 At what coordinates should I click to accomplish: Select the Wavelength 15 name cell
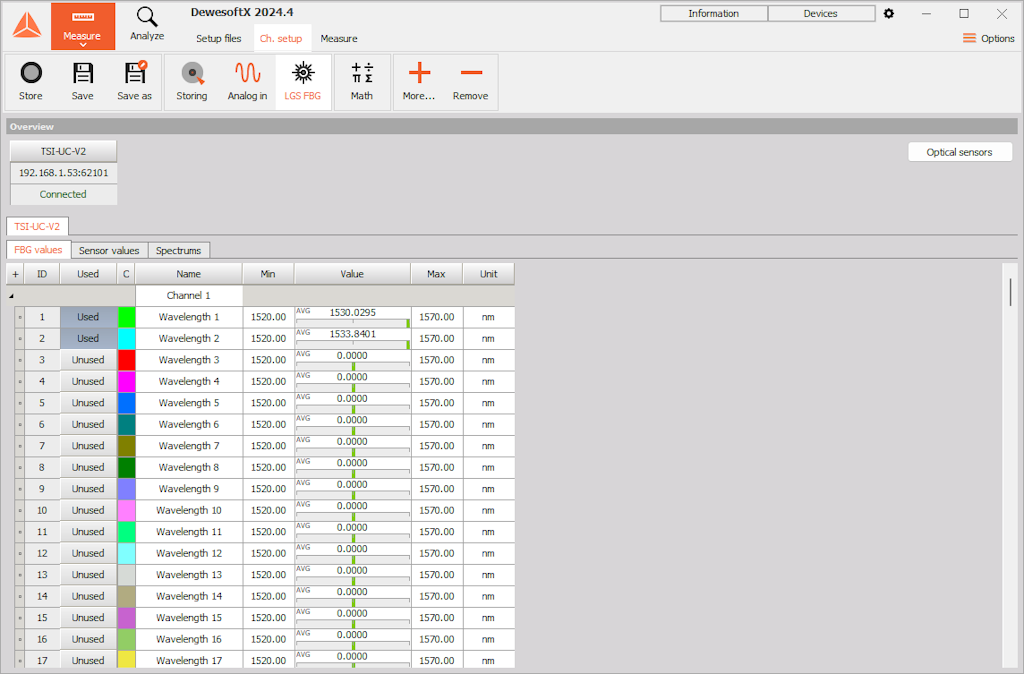coord(189,618)
